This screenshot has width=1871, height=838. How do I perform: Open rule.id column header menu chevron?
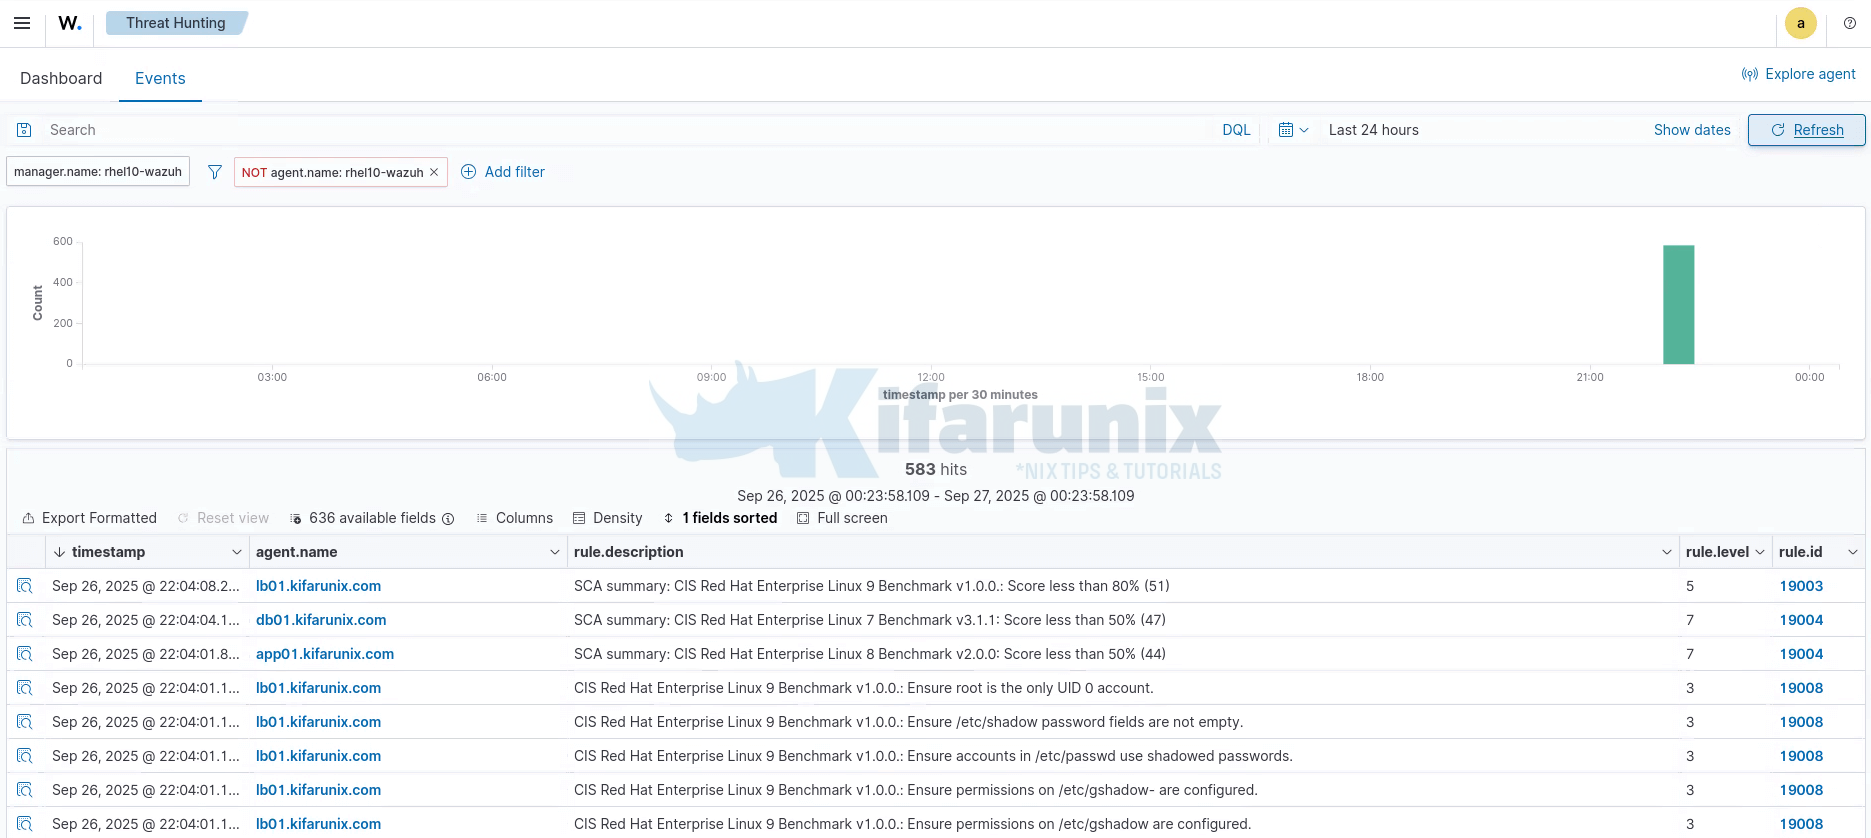pyautogui.click(x=1853, y=552)
